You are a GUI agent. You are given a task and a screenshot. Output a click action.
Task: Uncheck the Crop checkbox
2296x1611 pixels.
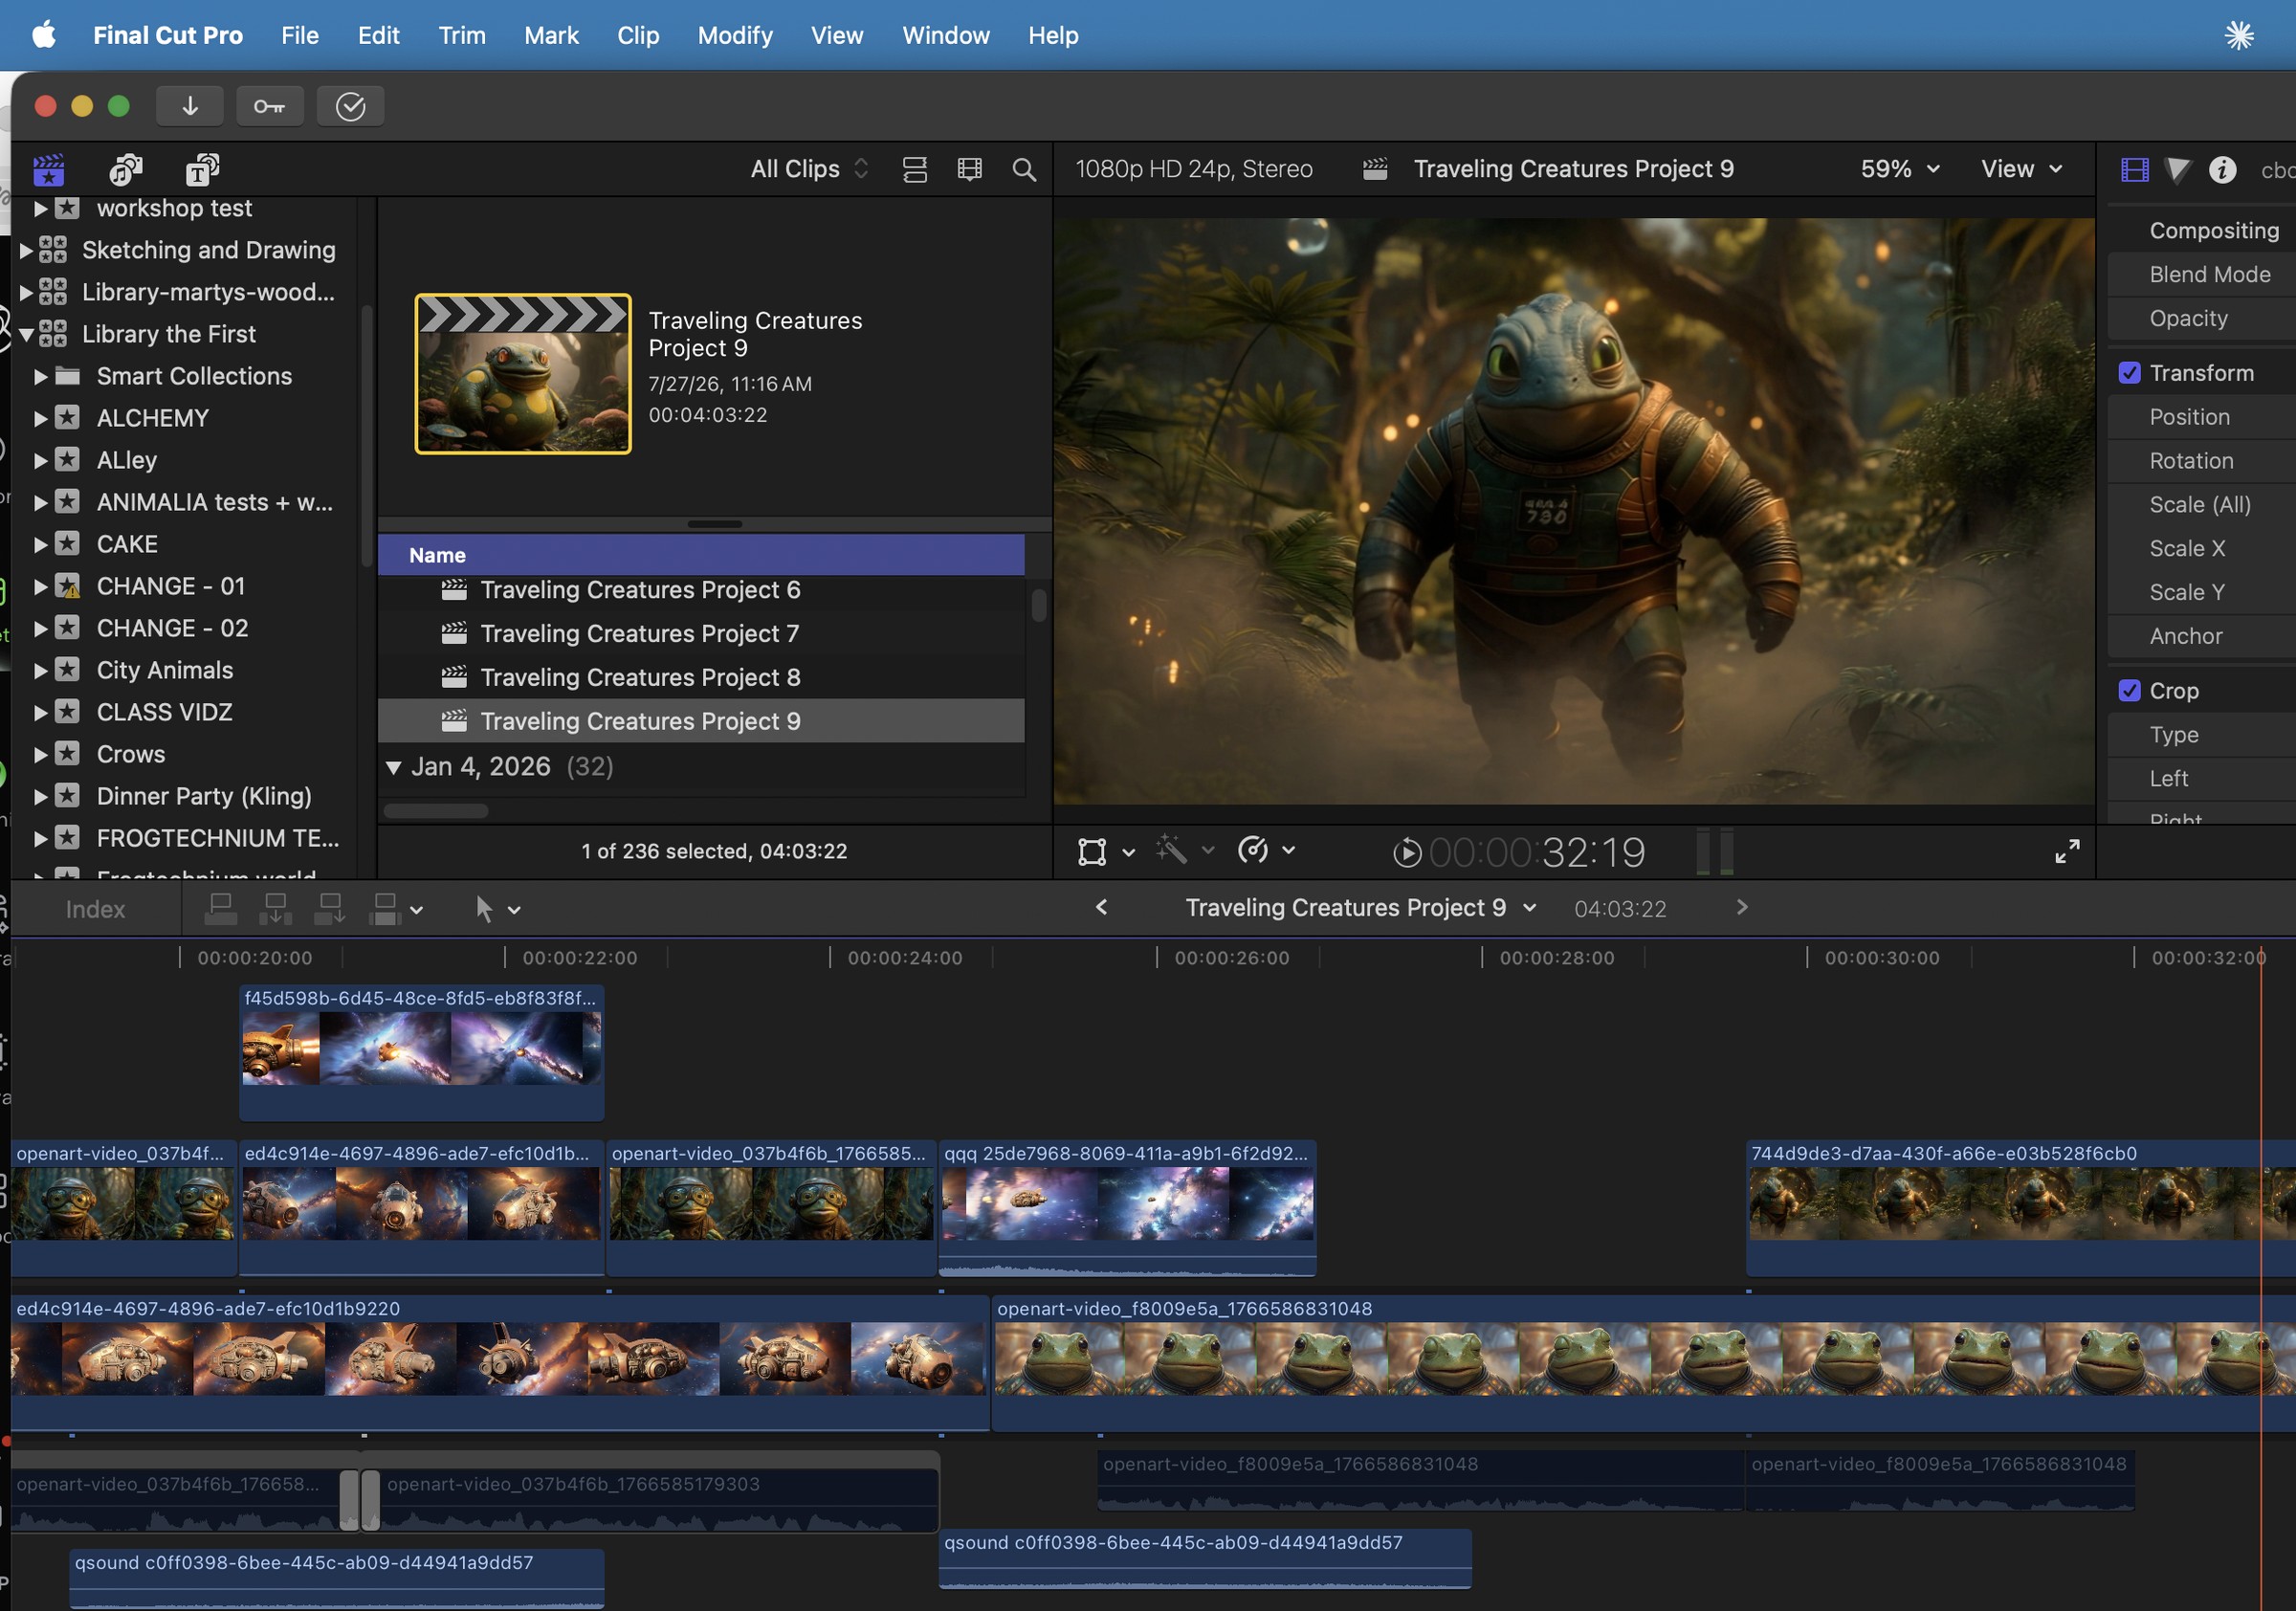pos(2129,691)
